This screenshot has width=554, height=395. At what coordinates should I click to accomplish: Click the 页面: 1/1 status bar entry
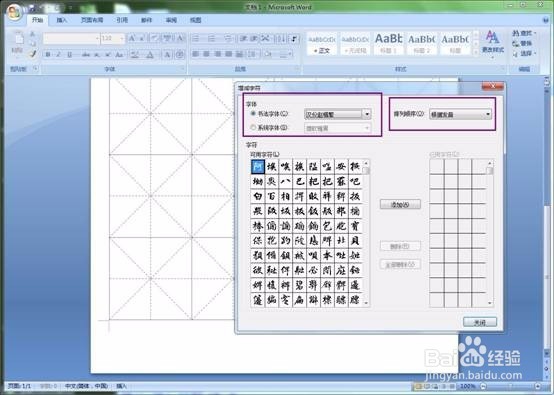click(19, 386)
